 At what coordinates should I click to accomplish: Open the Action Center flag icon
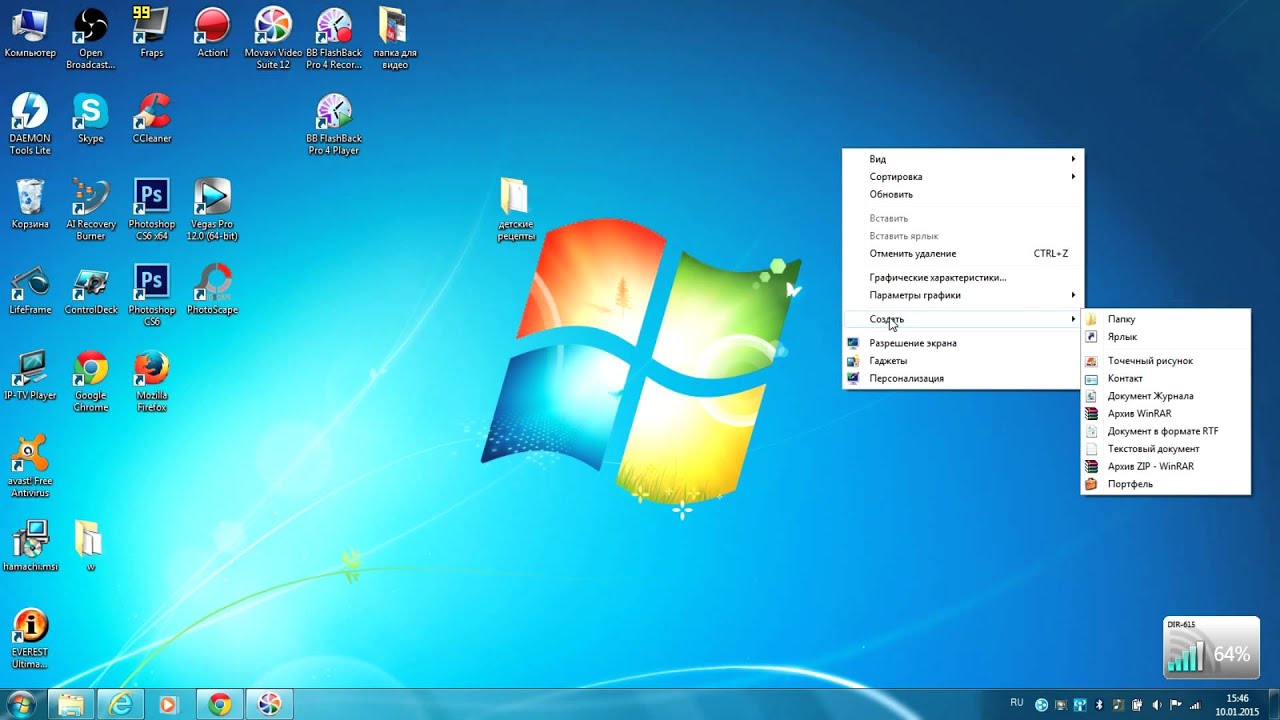1176,705
